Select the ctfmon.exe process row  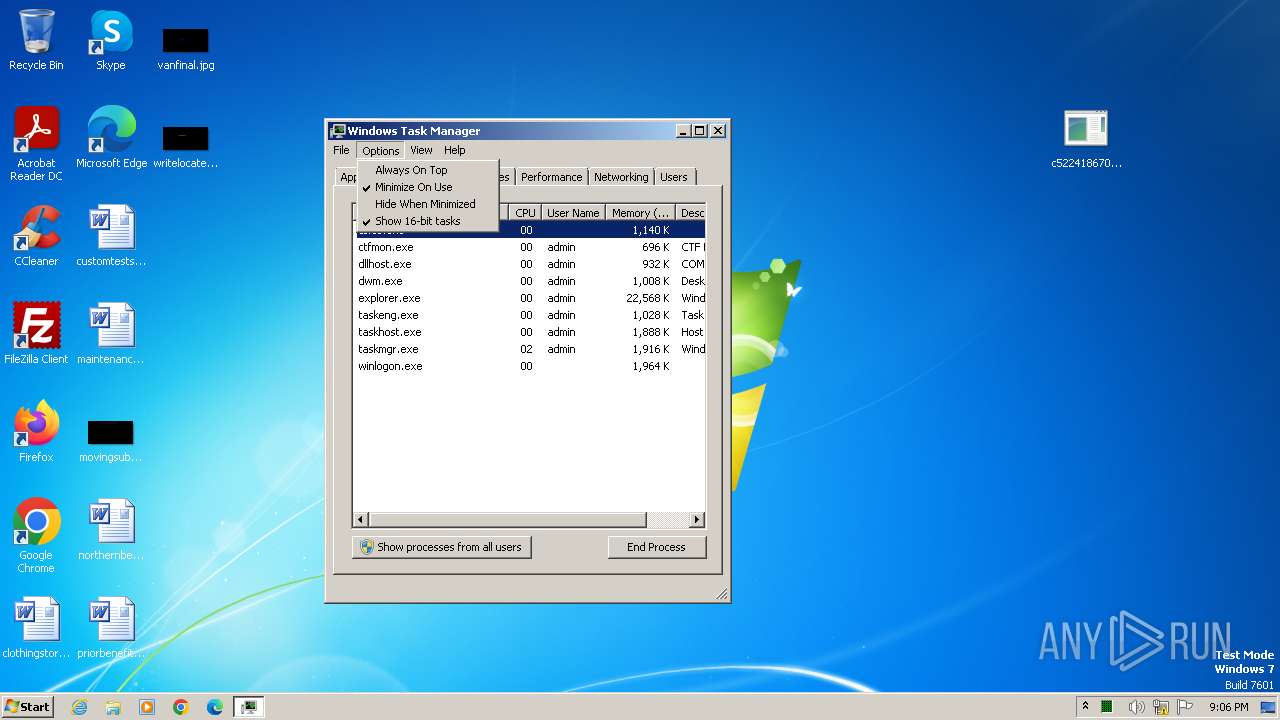click(x=529, y=247)
